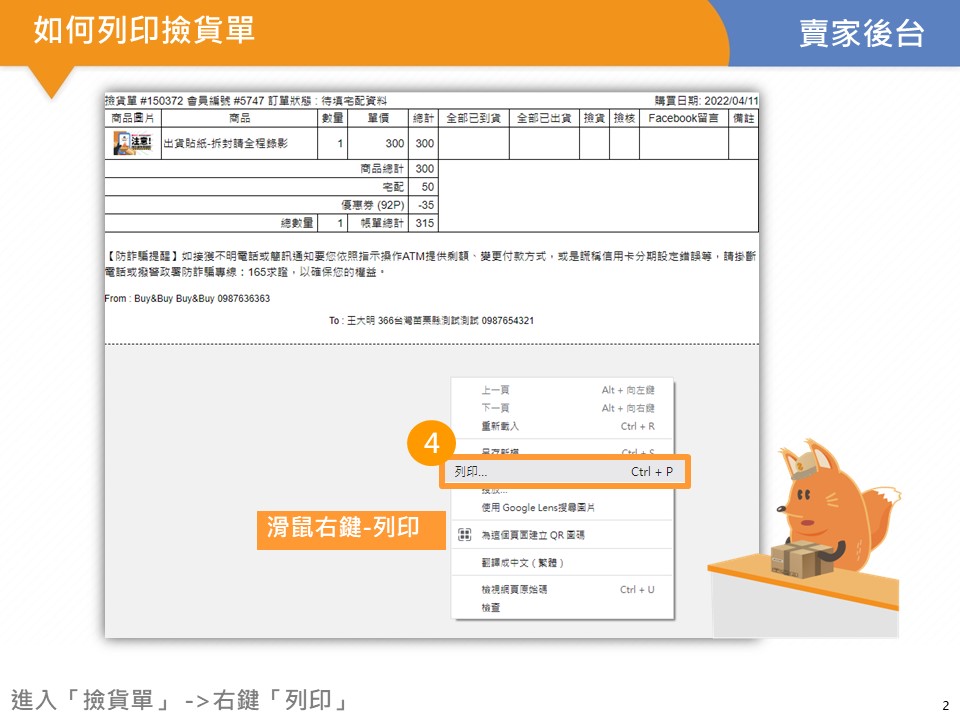The image size is (960, 720).
Task: Click 檢查 at bottom of context menu
Action: coord(491,607)
